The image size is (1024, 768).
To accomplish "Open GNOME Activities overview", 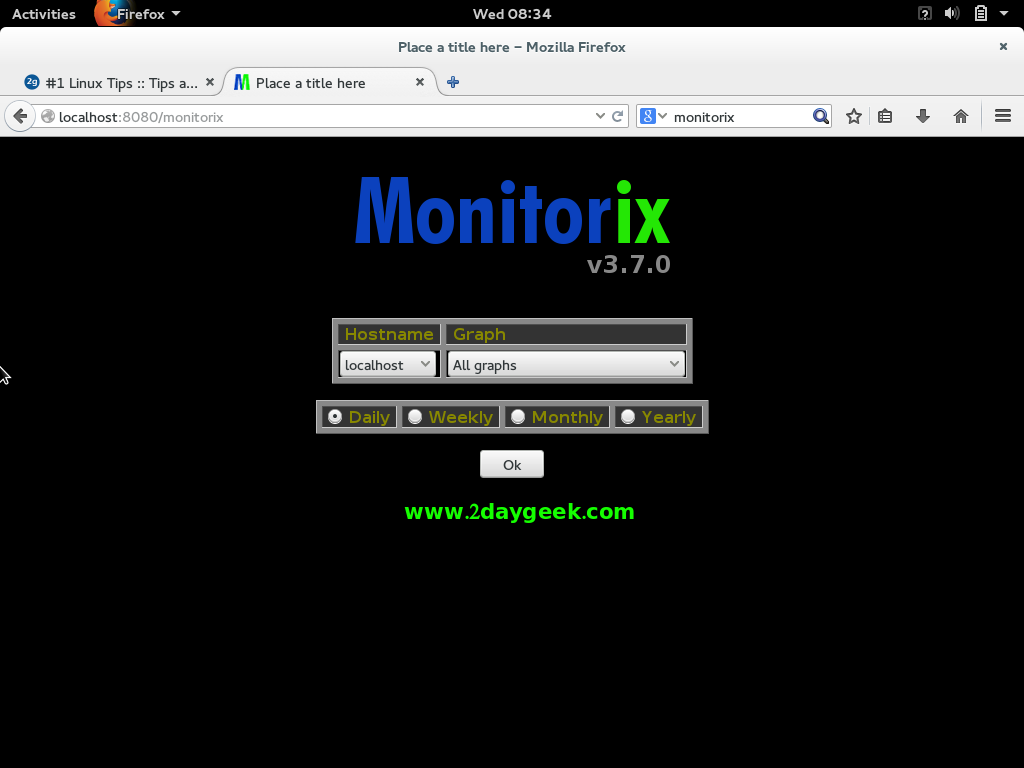I will (x=44, y=14).
